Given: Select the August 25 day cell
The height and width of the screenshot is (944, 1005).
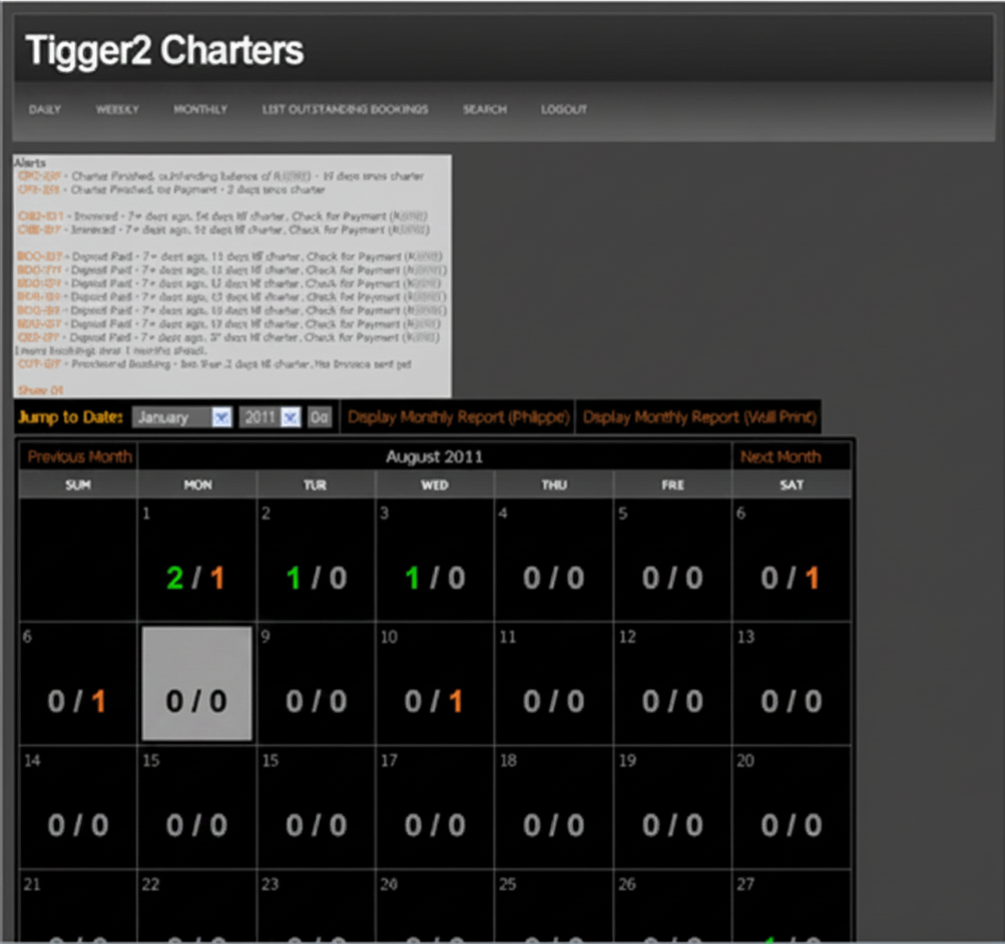Looking at the screenshot, I should tap(554, 907).
